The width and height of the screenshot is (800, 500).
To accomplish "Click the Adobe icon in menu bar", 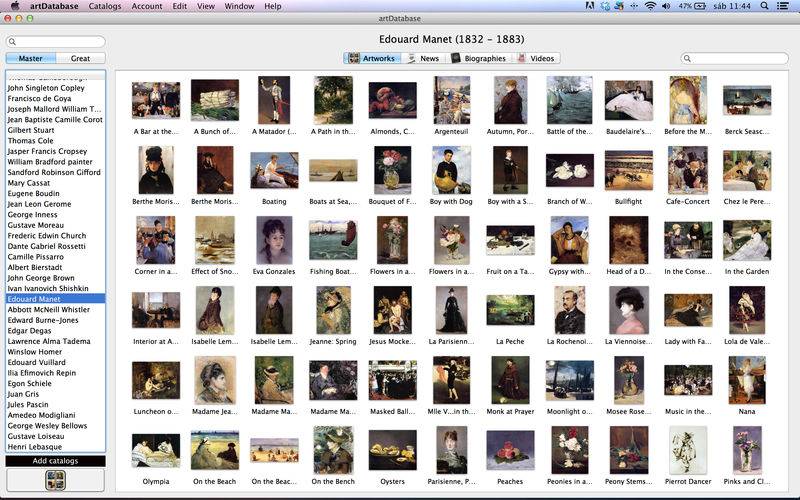I will 589,6.
